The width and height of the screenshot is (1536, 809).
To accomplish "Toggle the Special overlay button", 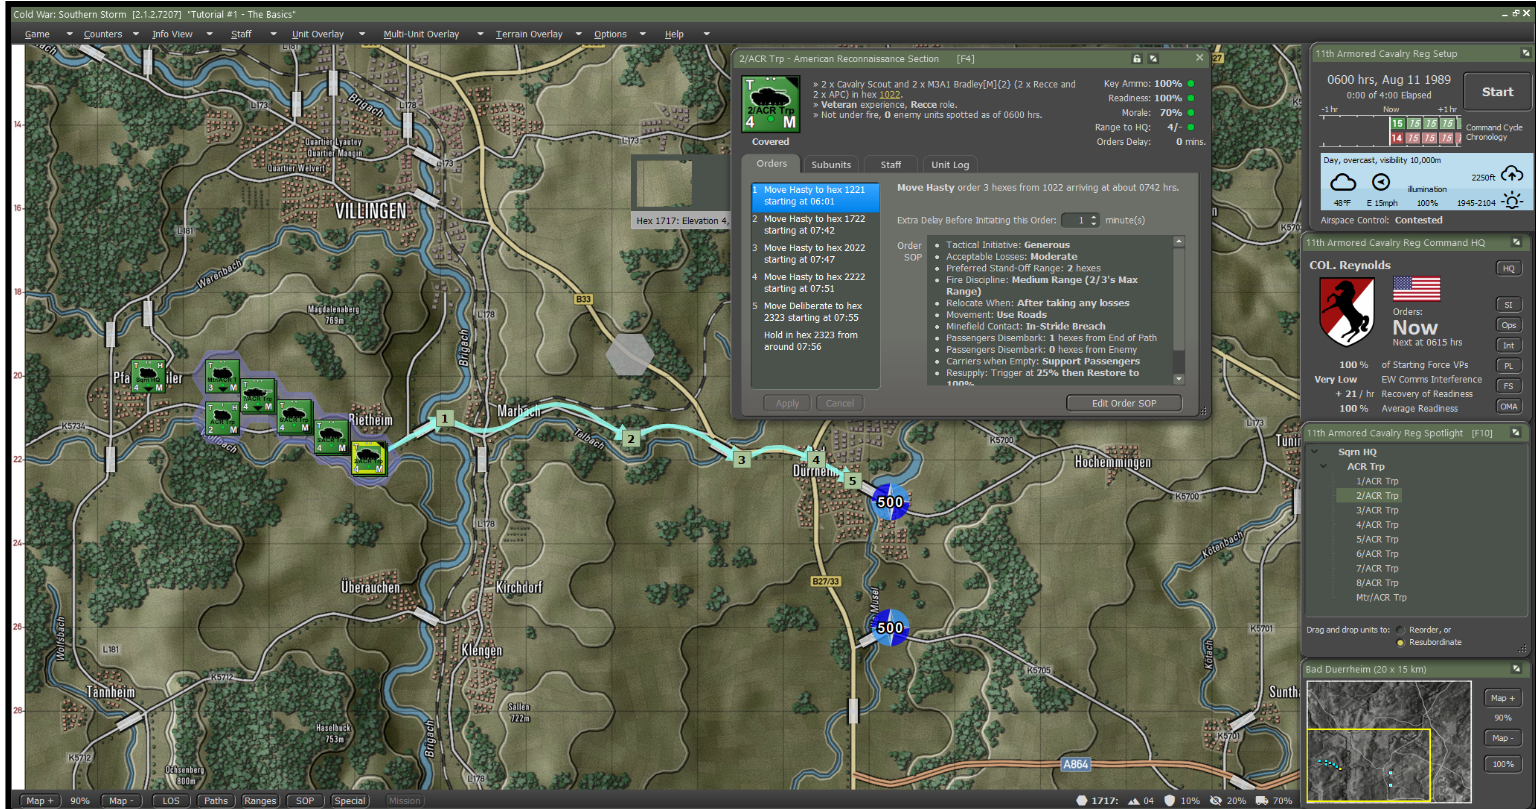I will (350, 800).
